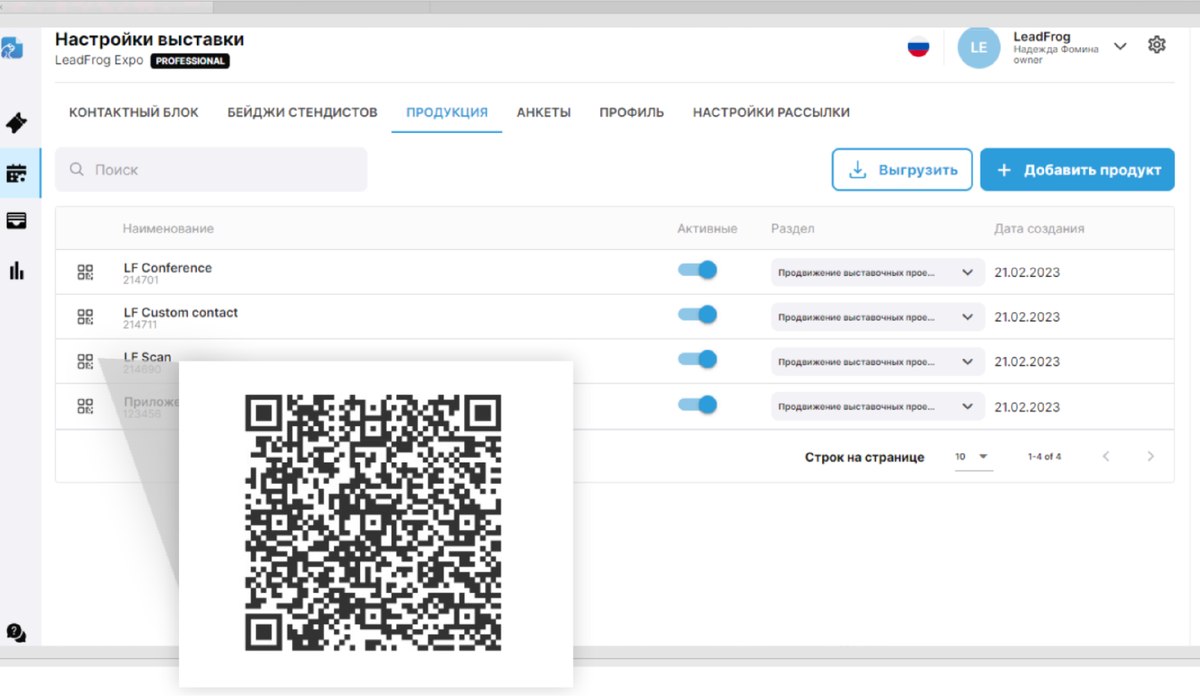Toggle active switch for LF Conference

[x=698, y=270]
